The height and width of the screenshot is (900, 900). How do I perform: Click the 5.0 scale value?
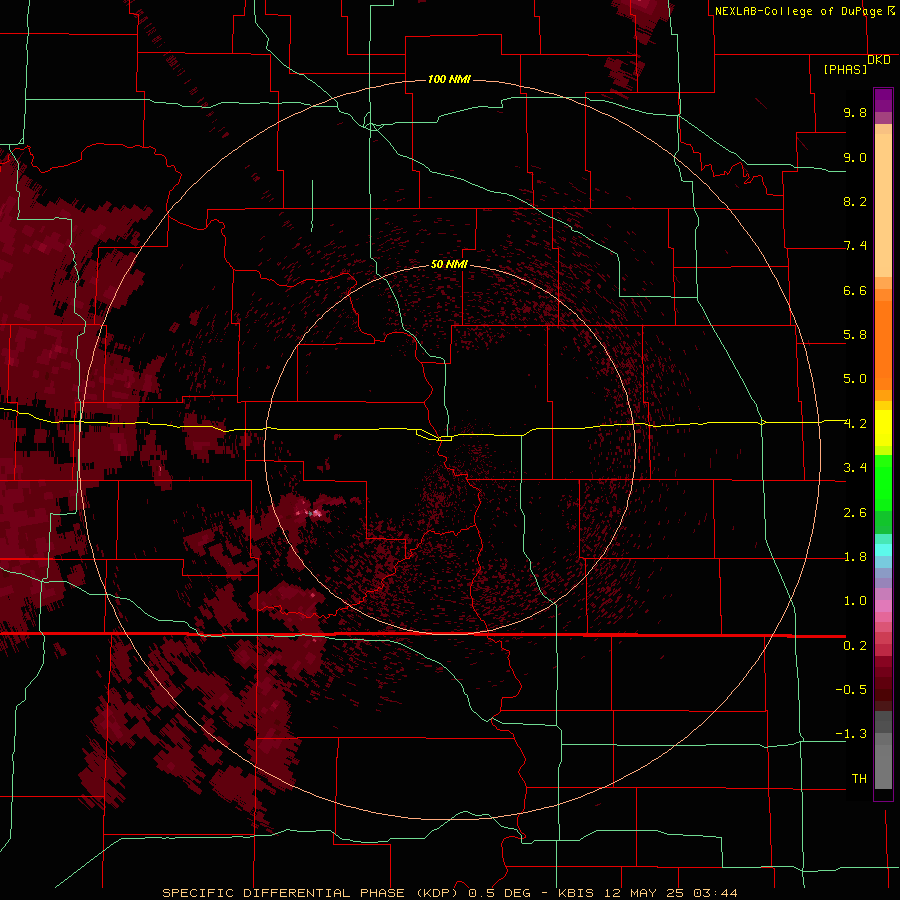(x=855, y=379)
